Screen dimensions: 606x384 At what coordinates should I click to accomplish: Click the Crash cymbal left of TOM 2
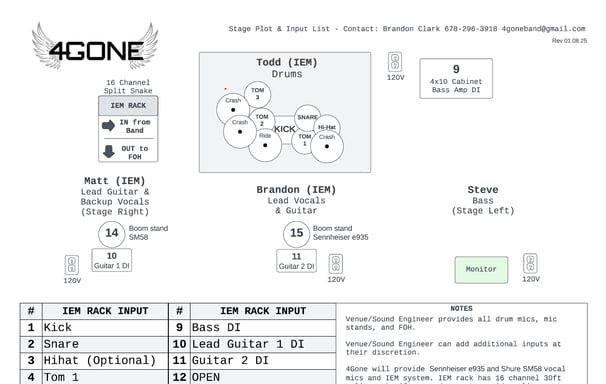point(240,132)
